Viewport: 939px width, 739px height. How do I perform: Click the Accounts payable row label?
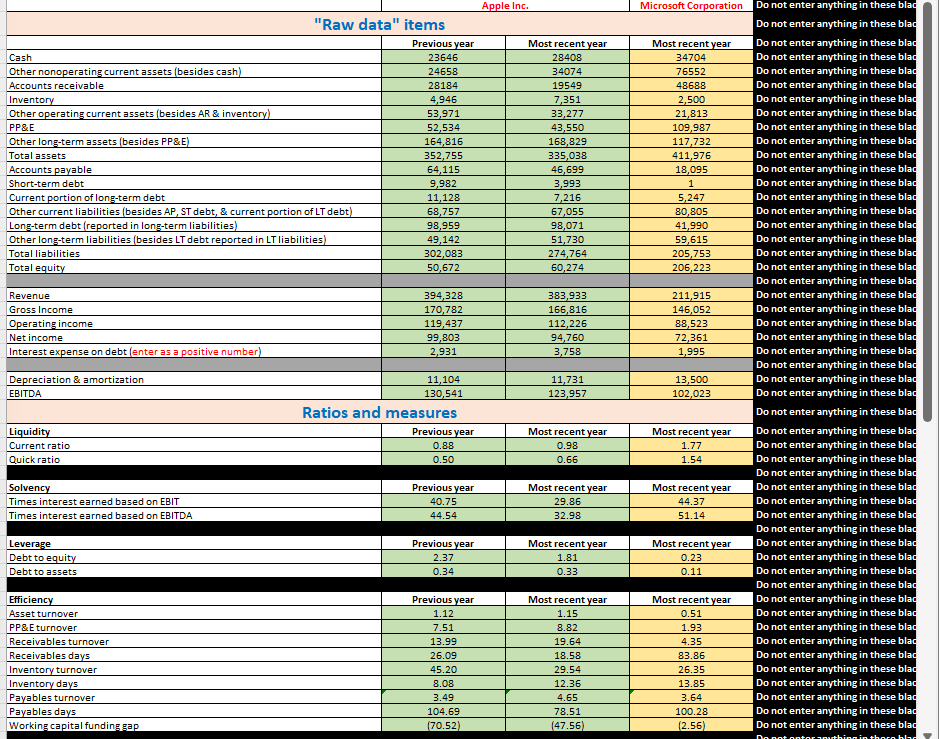click(x=50, y=169)
